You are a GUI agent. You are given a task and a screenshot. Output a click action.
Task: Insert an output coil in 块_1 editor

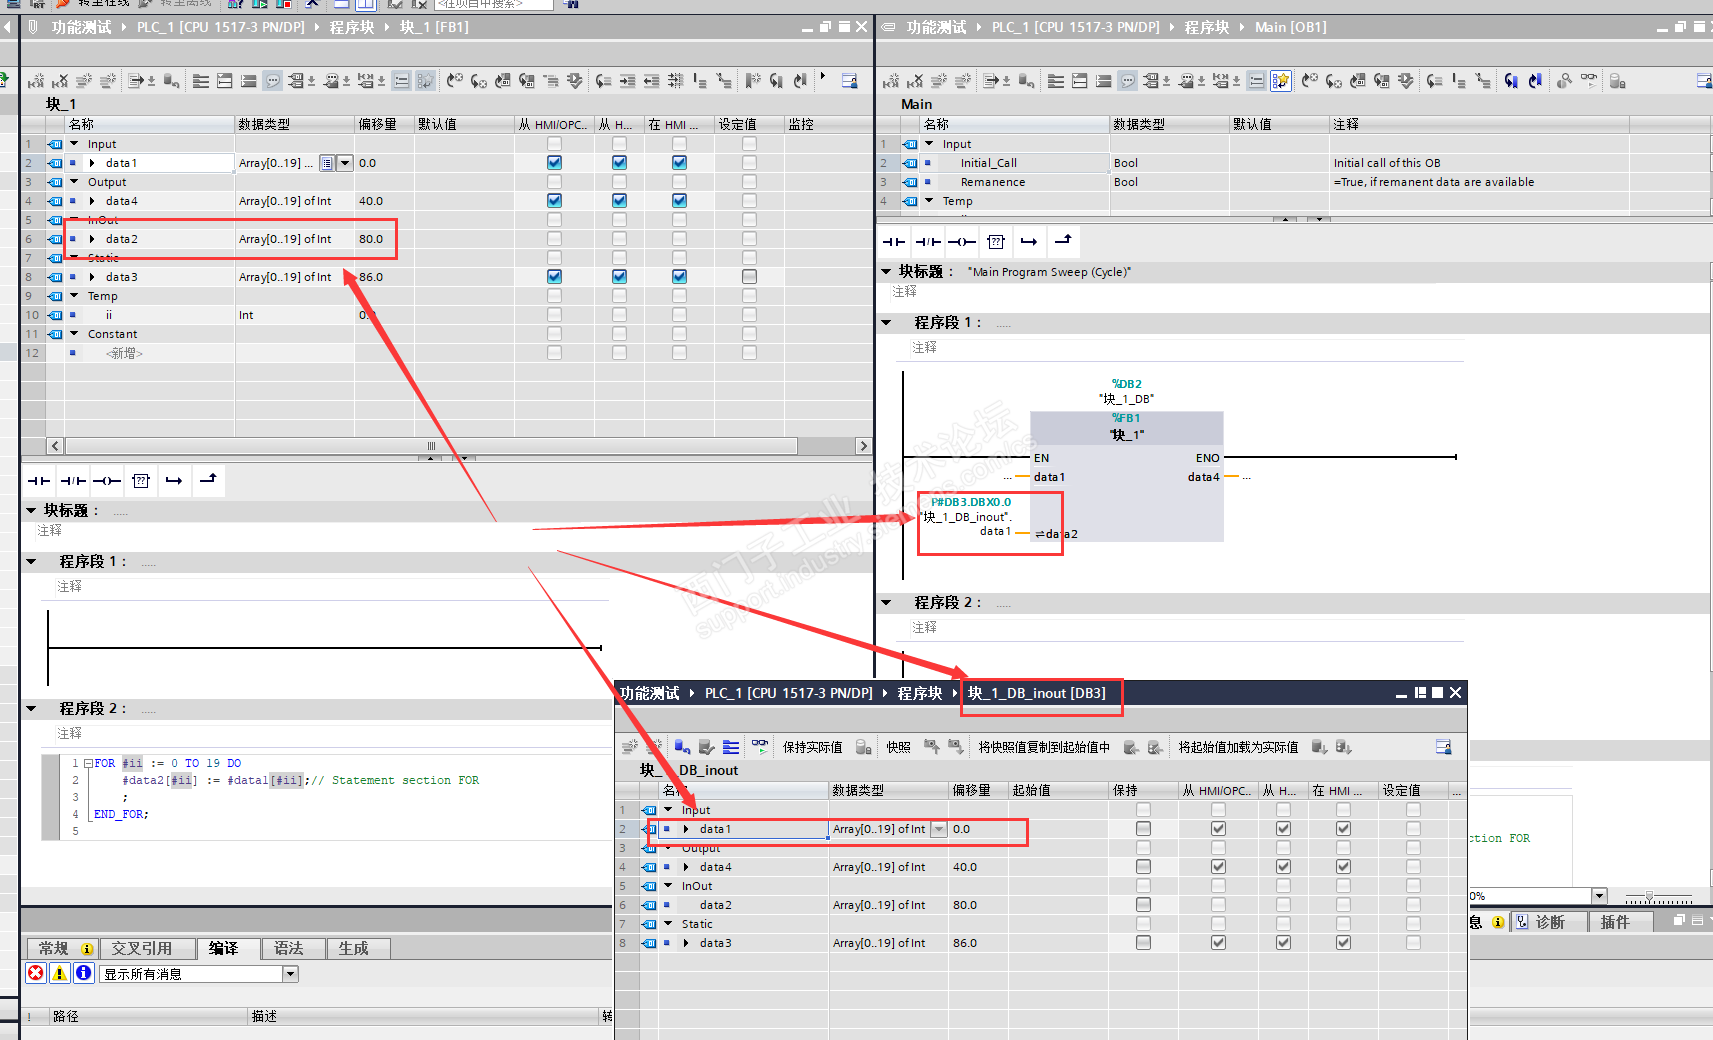[107, 481]
